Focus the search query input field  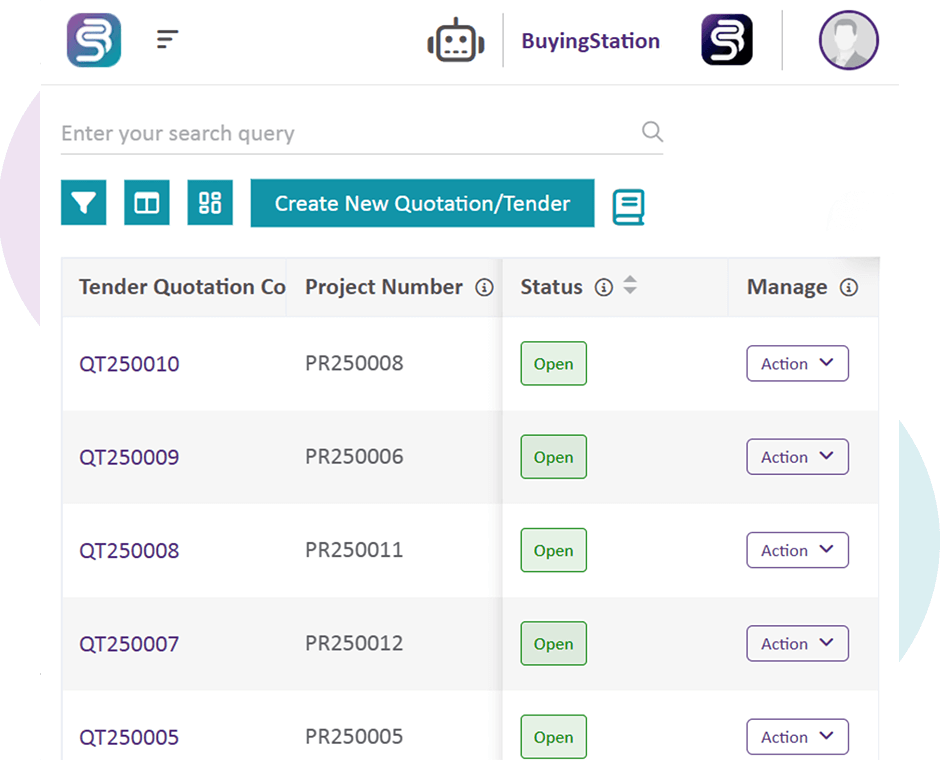(340, 133)
